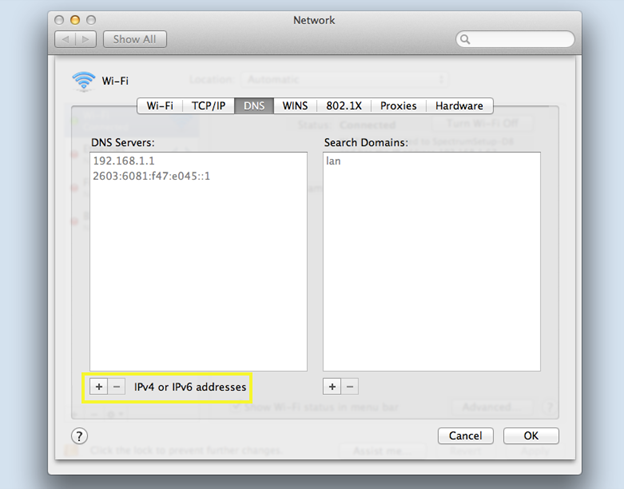Cancel the DNS changes

tap(466, 436)
